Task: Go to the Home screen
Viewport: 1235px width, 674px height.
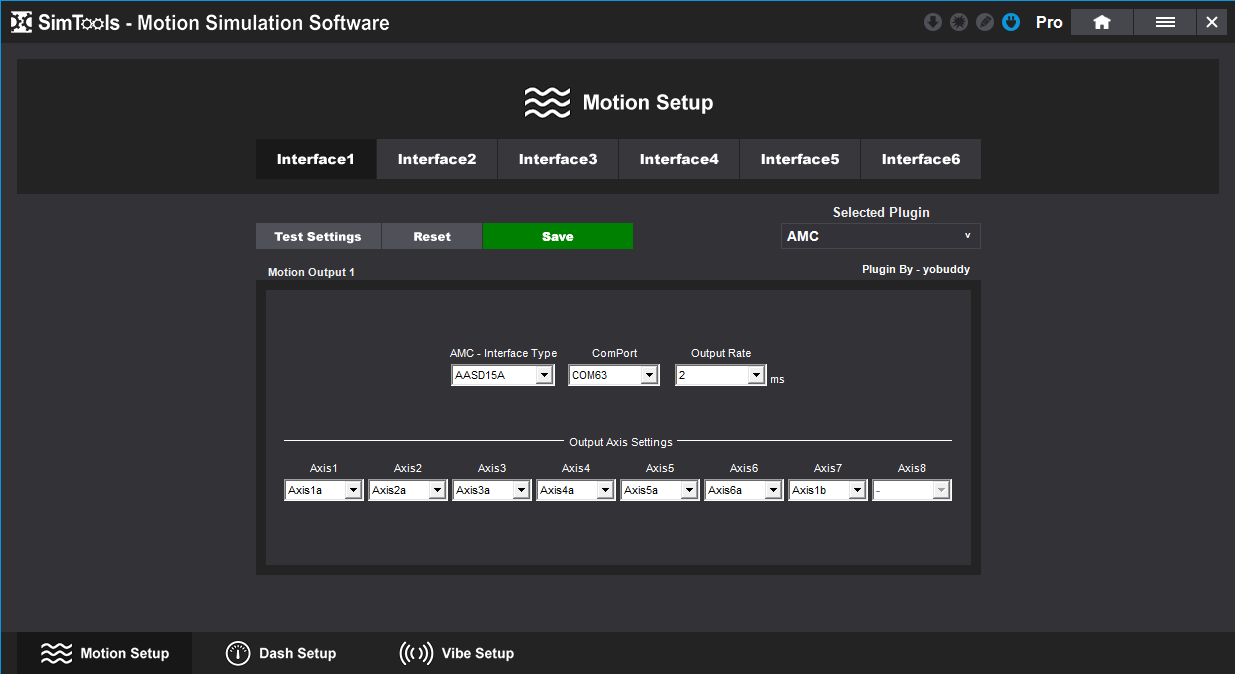Action: coord(1102,22)
